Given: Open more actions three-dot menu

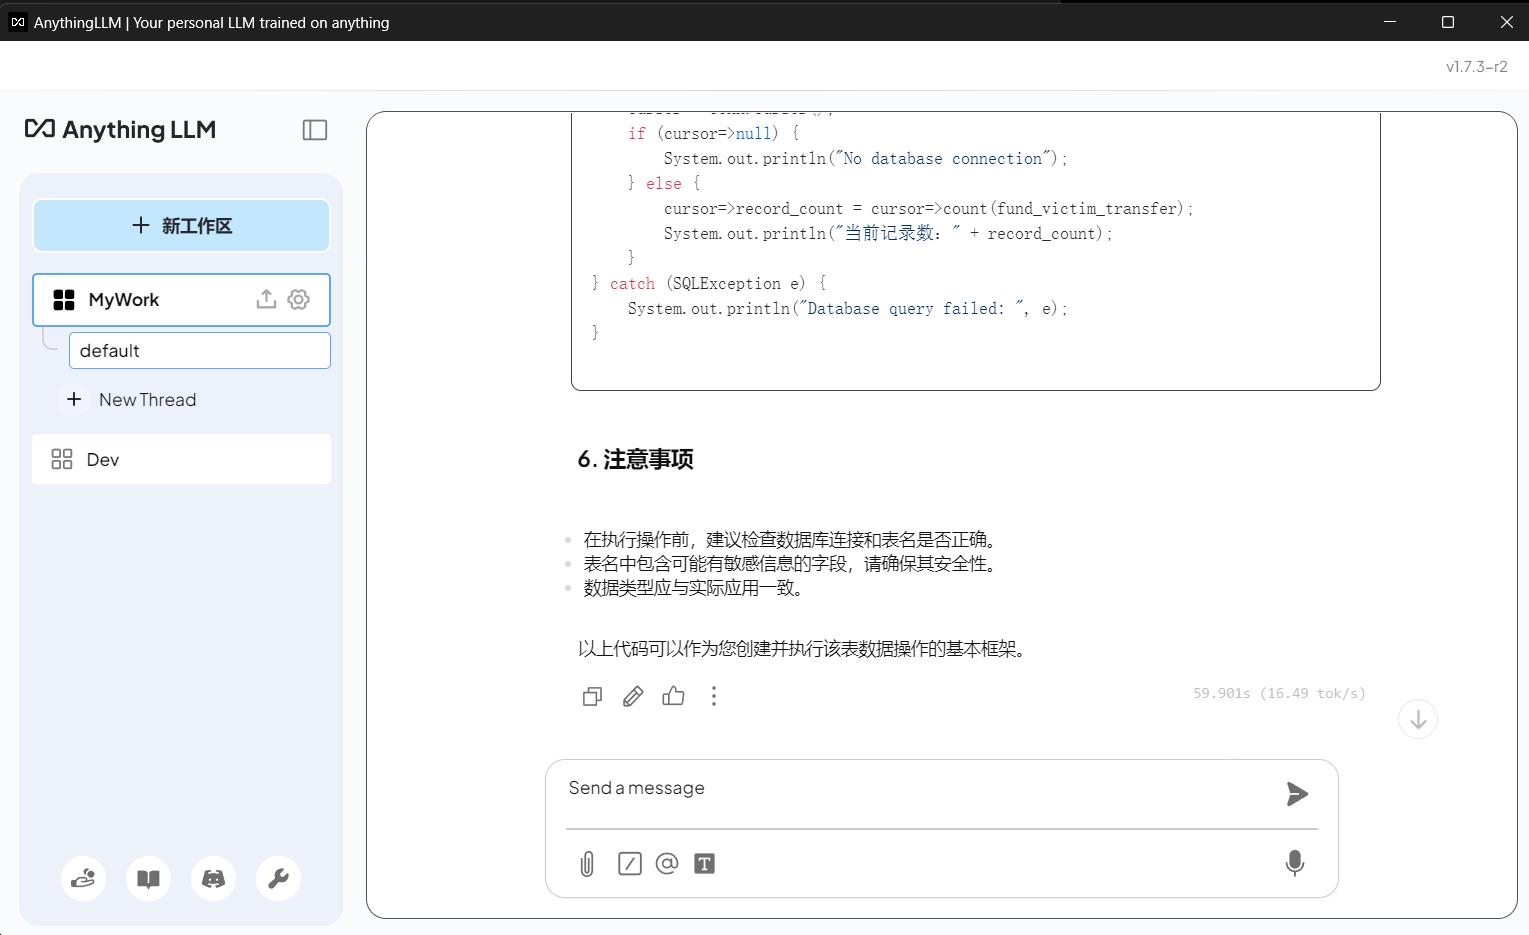Looking at the screenshot, I should (x=714, y=696).
